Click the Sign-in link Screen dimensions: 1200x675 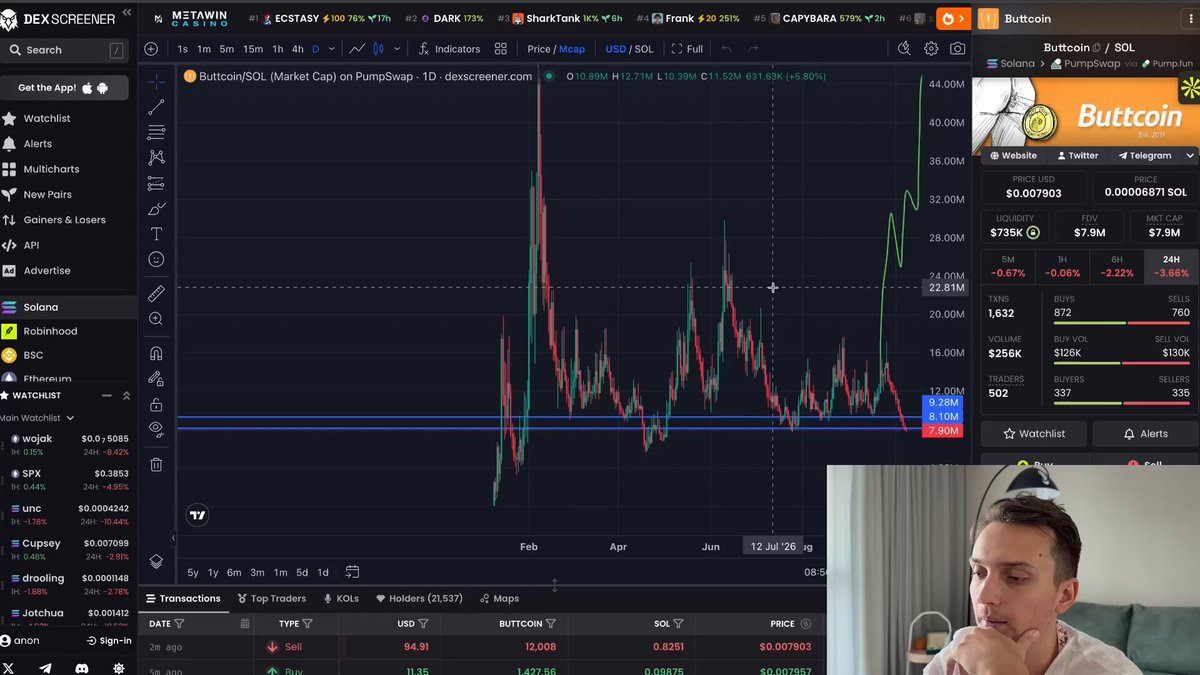click(x=109, y=641)
